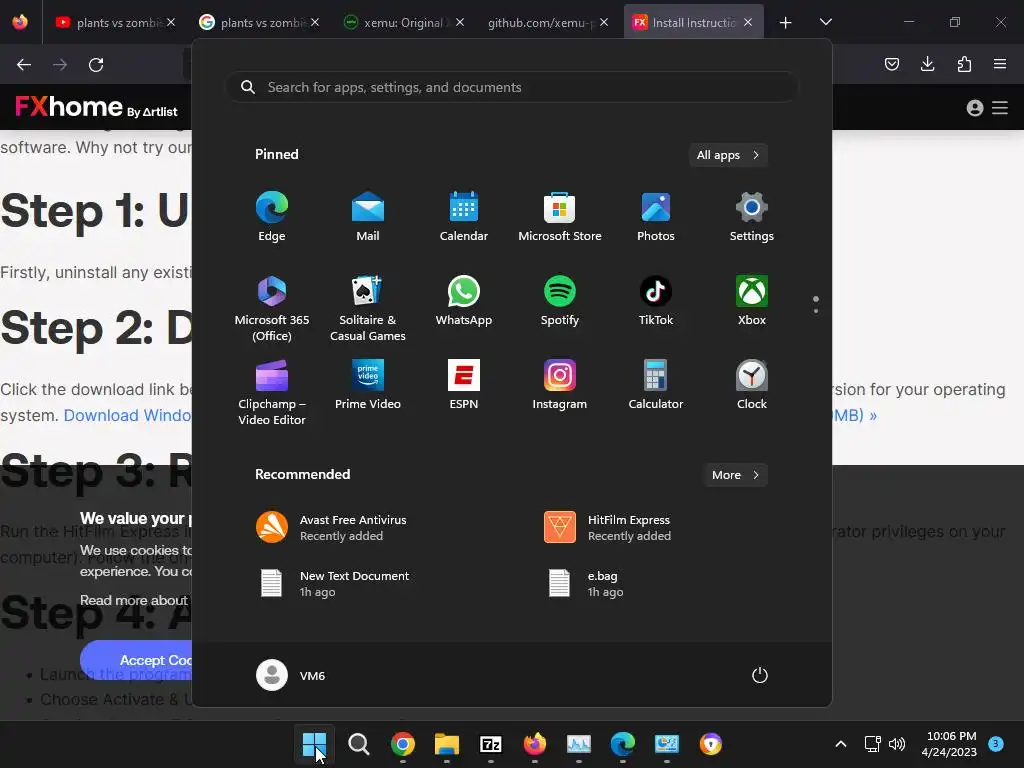Open the list all tabs dropdown

[x=825, y=22]
